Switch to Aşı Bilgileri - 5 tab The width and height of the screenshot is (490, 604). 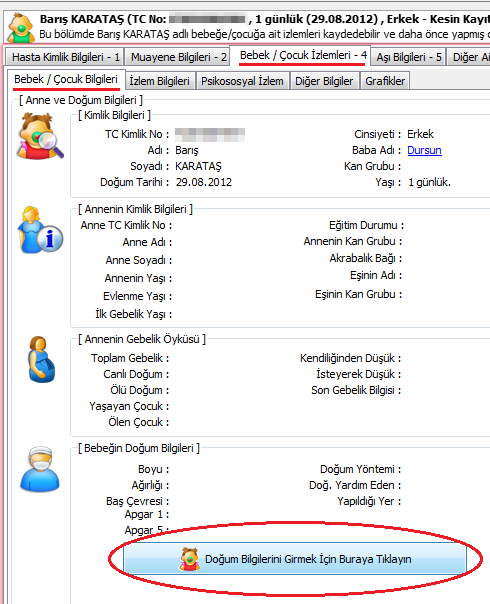(x=409, y=57)
